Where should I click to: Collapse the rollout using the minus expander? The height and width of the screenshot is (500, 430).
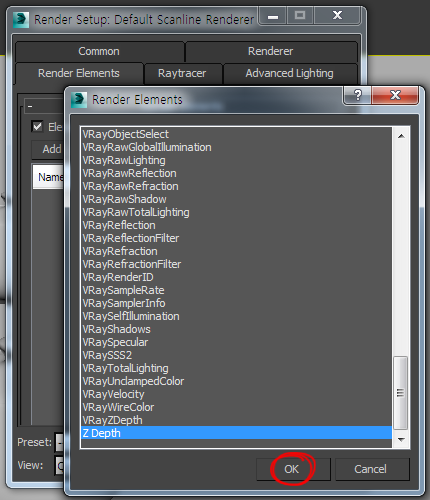tap(30, 106)
